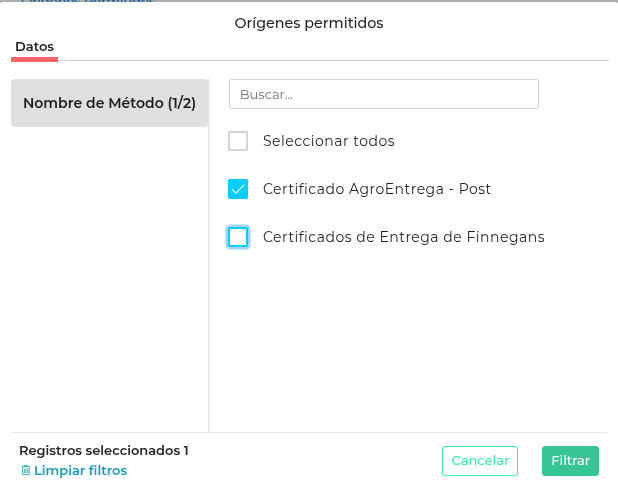
Task: Focus the Buscar search field
Action: pyautogui.click(x=384, y=94)
